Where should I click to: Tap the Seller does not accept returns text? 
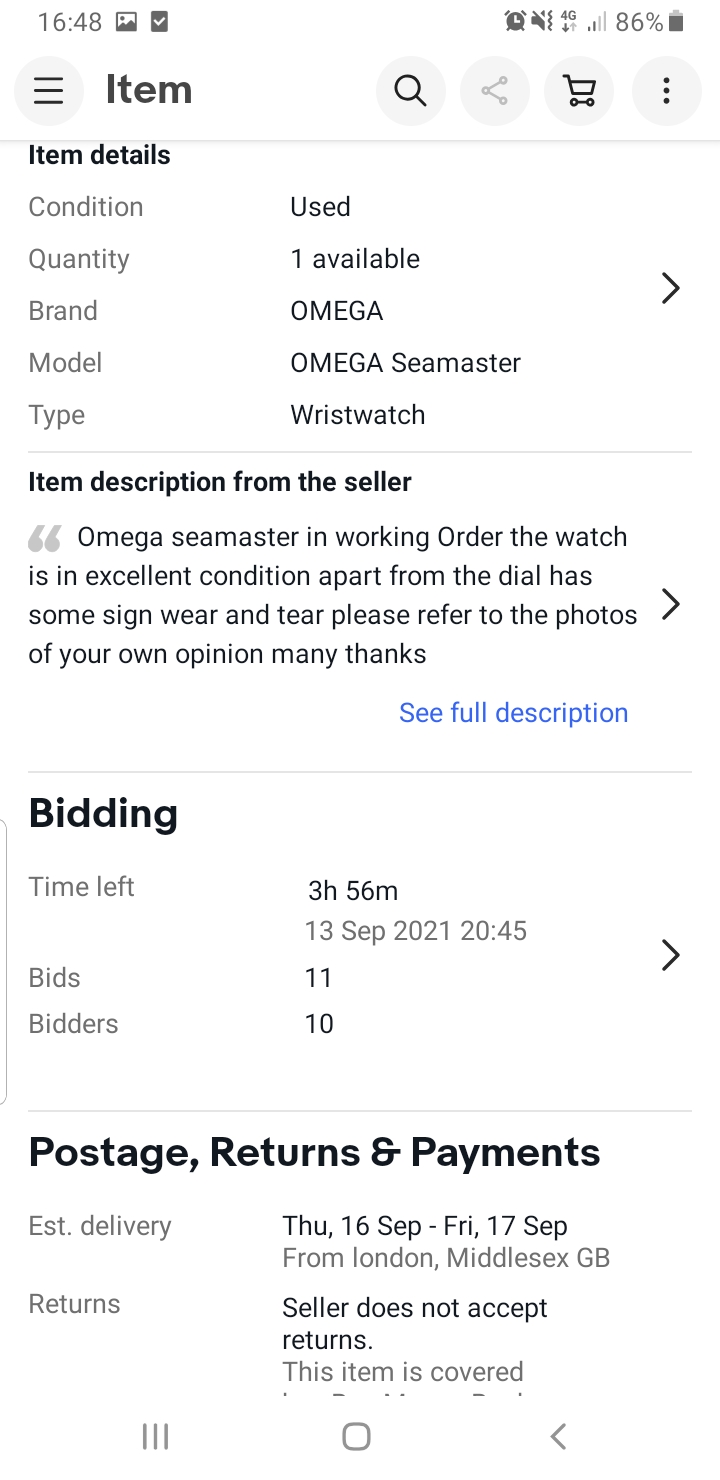414,1323
